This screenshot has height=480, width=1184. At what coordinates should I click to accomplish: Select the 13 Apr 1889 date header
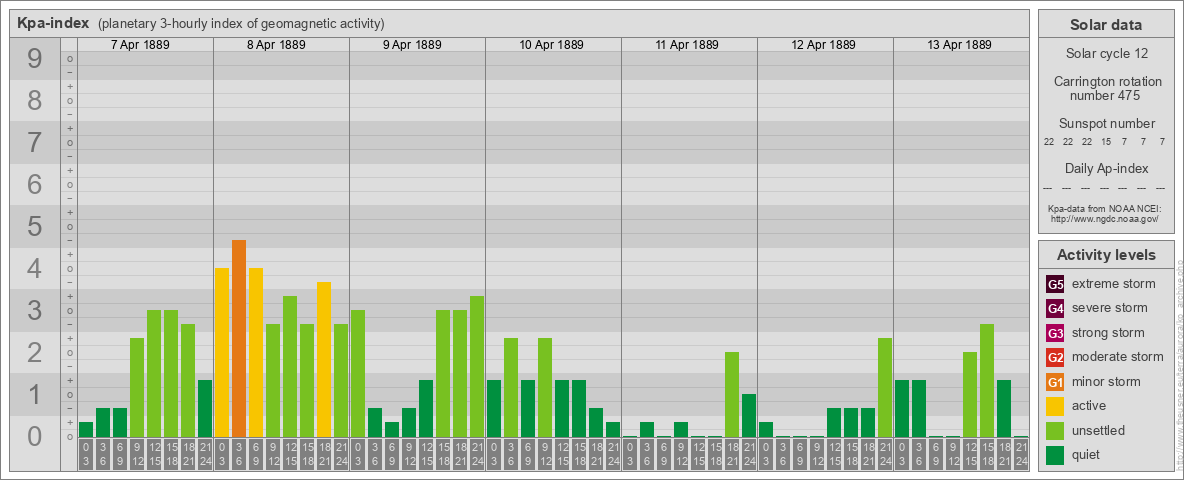point(960,45)
